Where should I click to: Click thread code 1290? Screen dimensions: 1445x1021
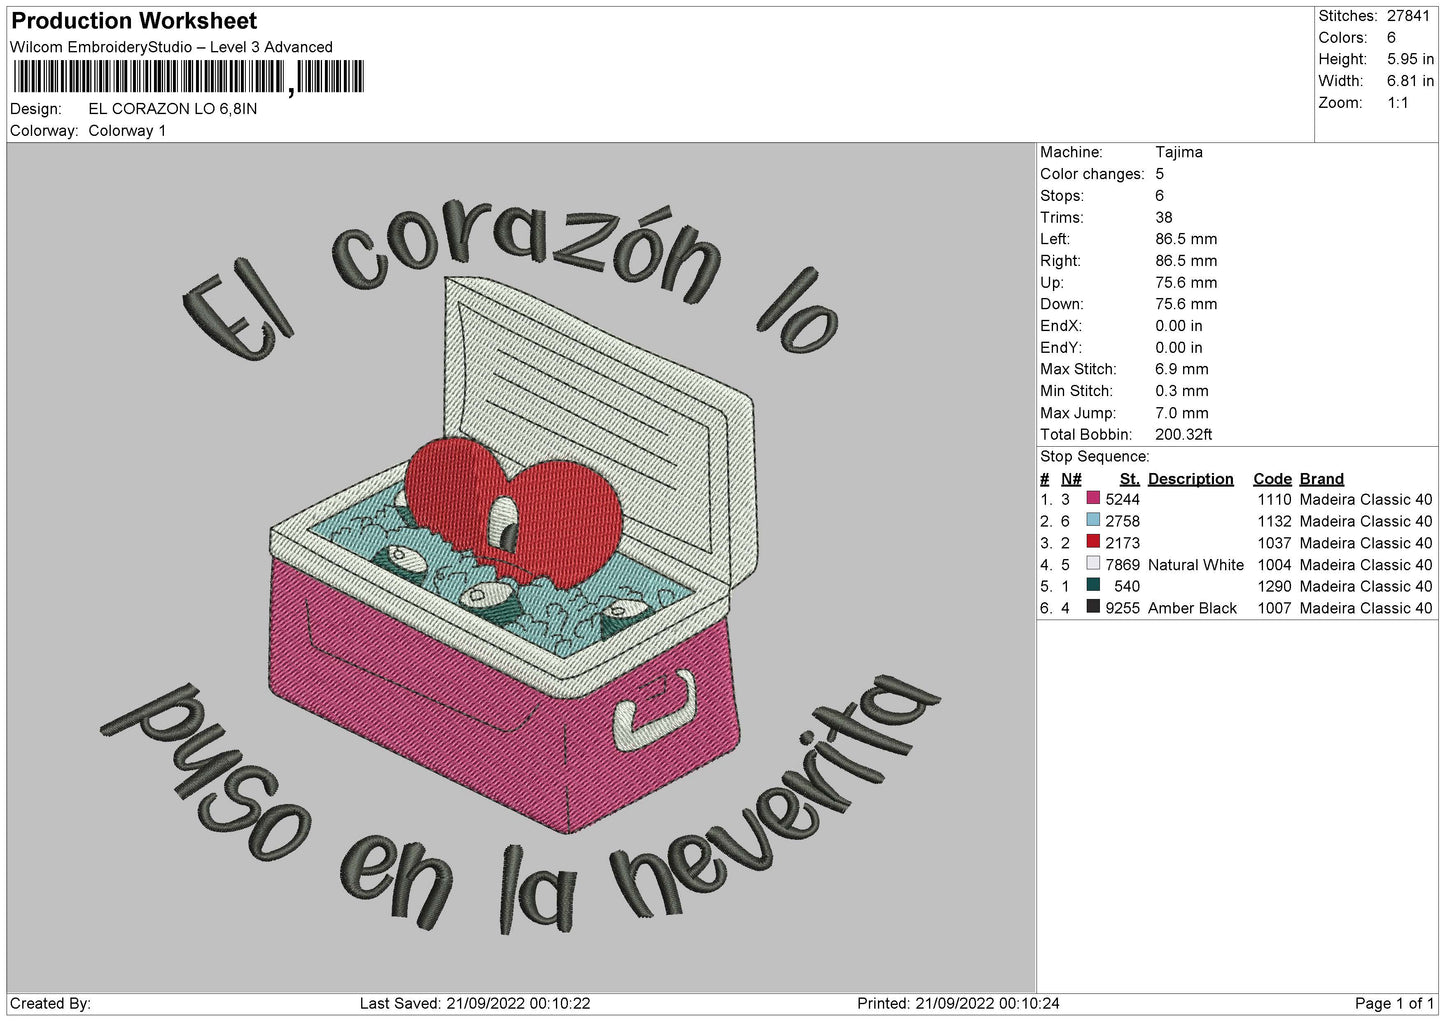coord(1274,586)
